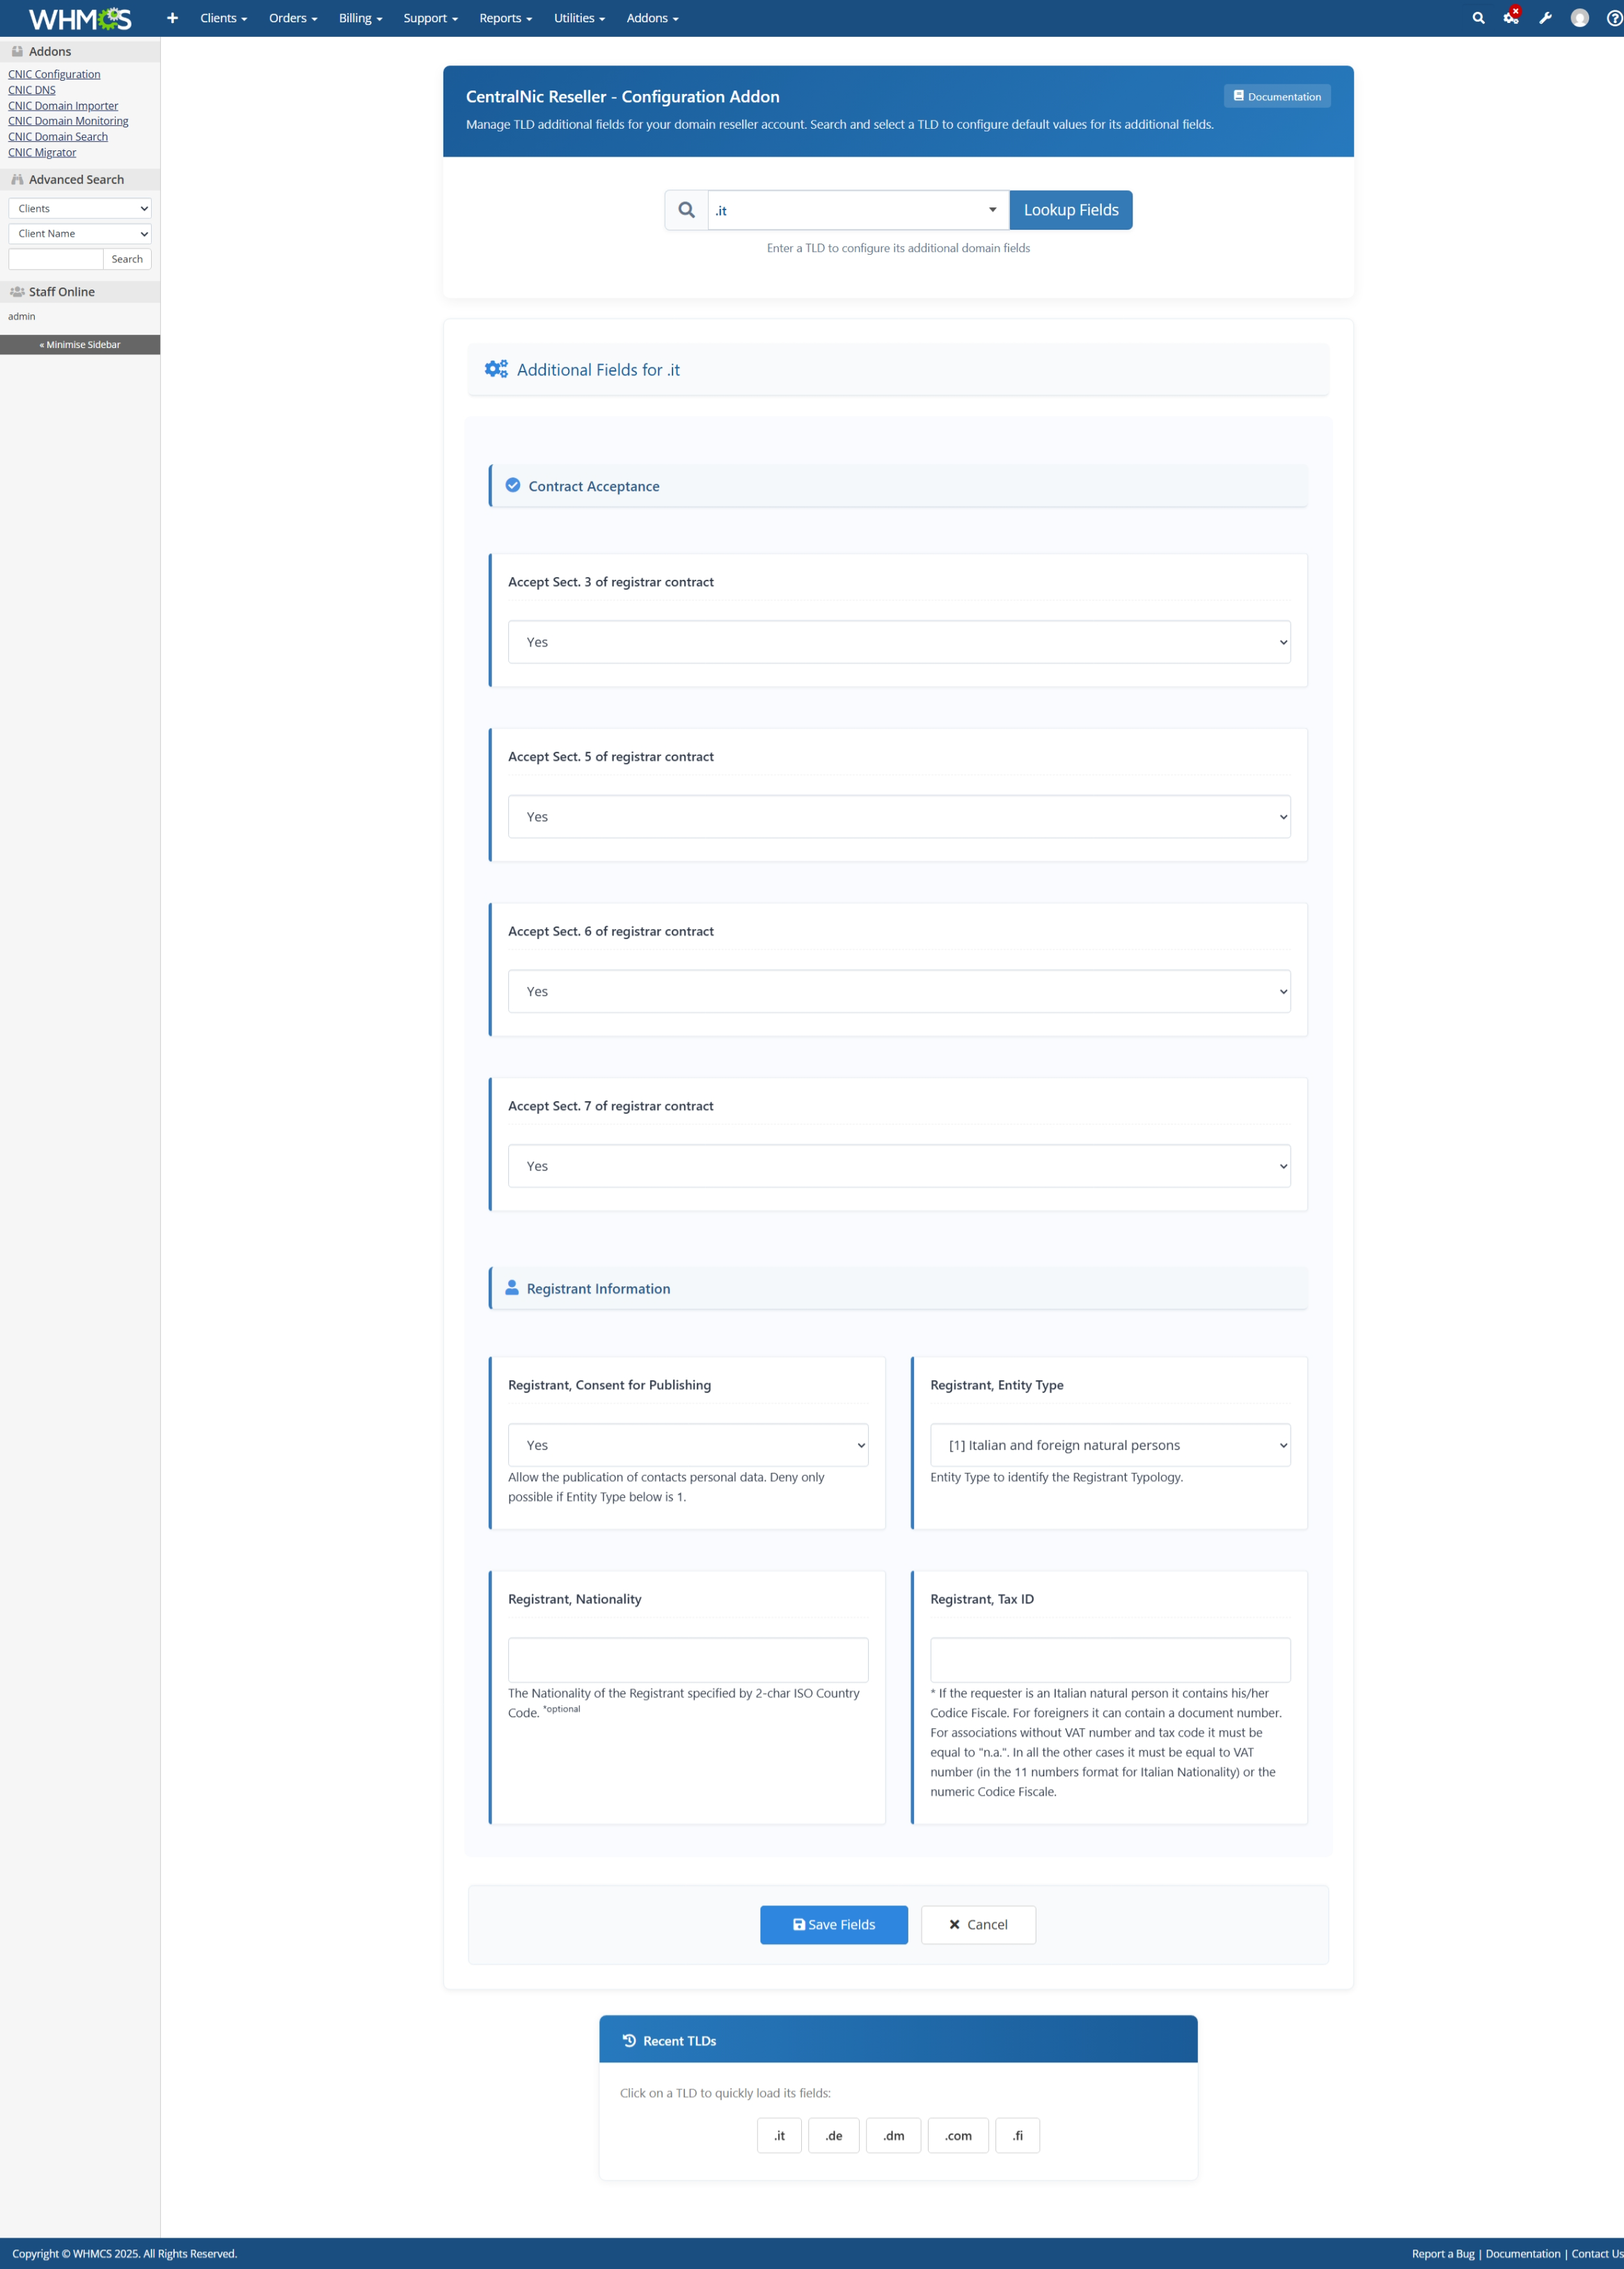Open Accept Sect. 3 dropdown
This screenshot has height=2269, width=1624.
tap(899, 642)
